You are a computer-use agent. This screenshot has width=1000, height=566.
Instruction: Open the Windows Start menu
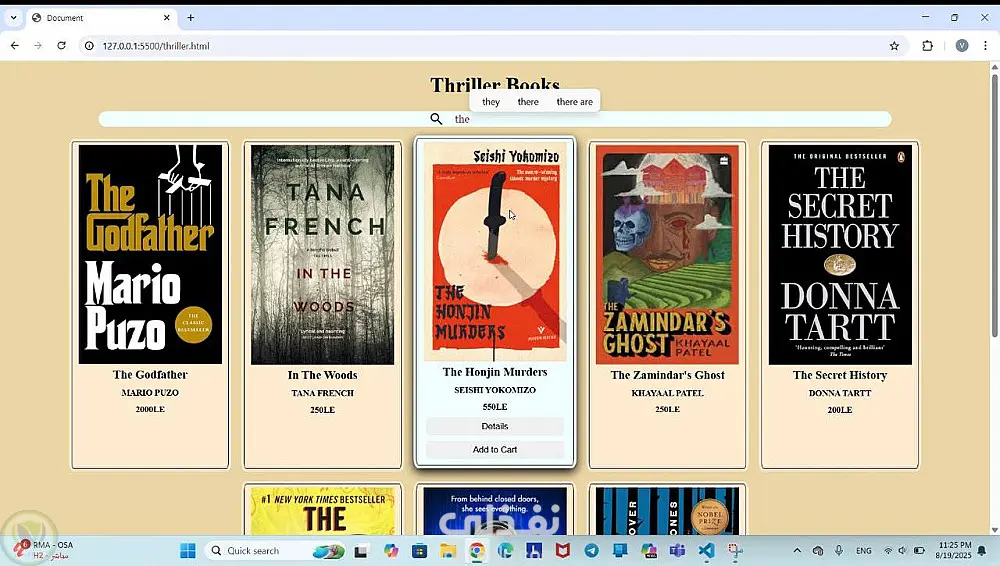pyautogui.click(x=188, y=550)
